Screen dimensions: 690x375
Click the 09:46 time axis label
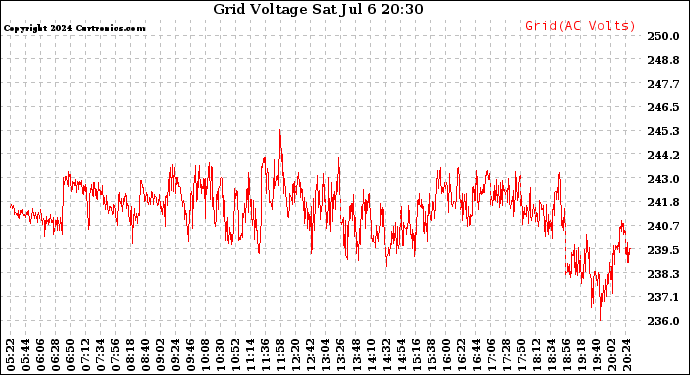click(x=191, y=355)
